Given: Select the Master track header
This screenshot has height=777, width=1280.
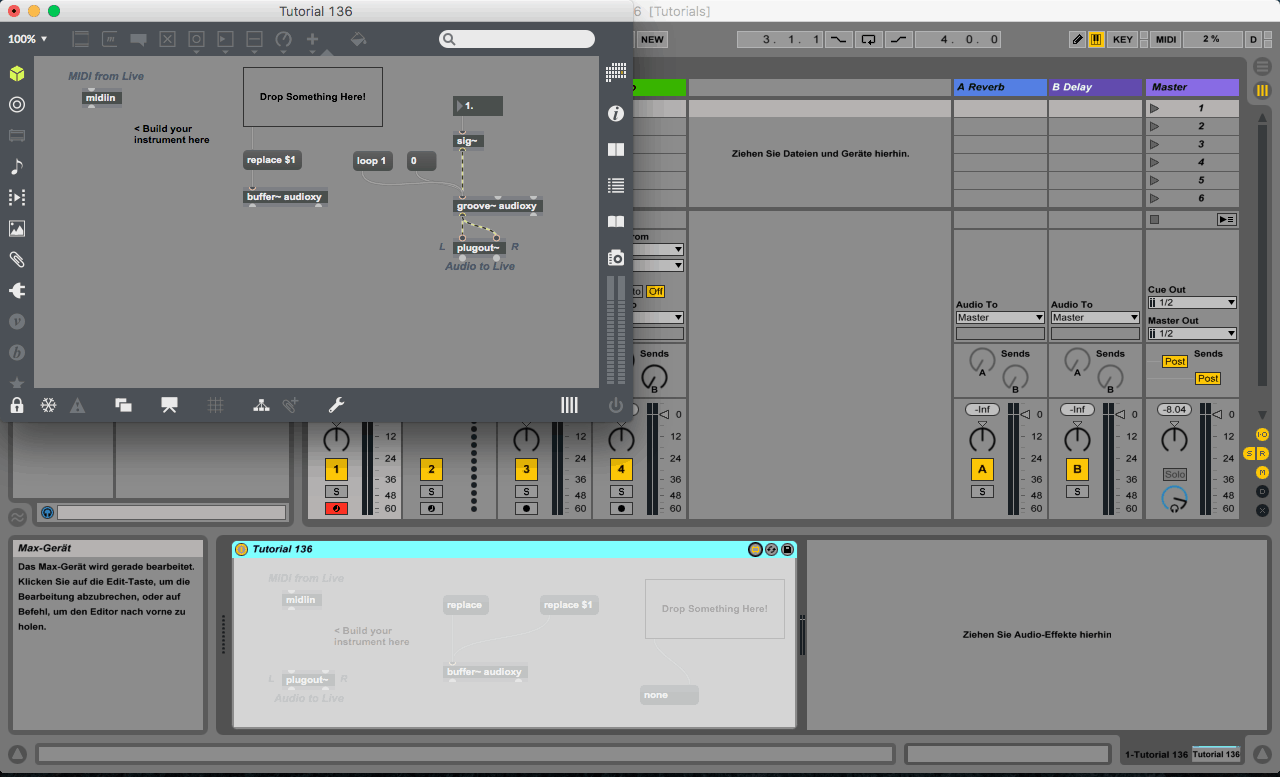Looking at the screenshot, I should coord(1192,87).
